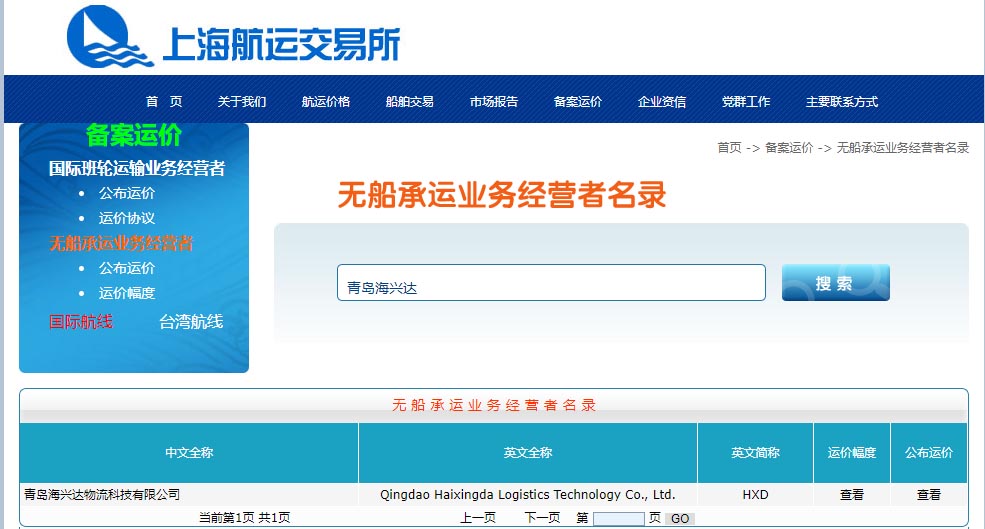Open 企业资信 navigation item

click(662, 102)
